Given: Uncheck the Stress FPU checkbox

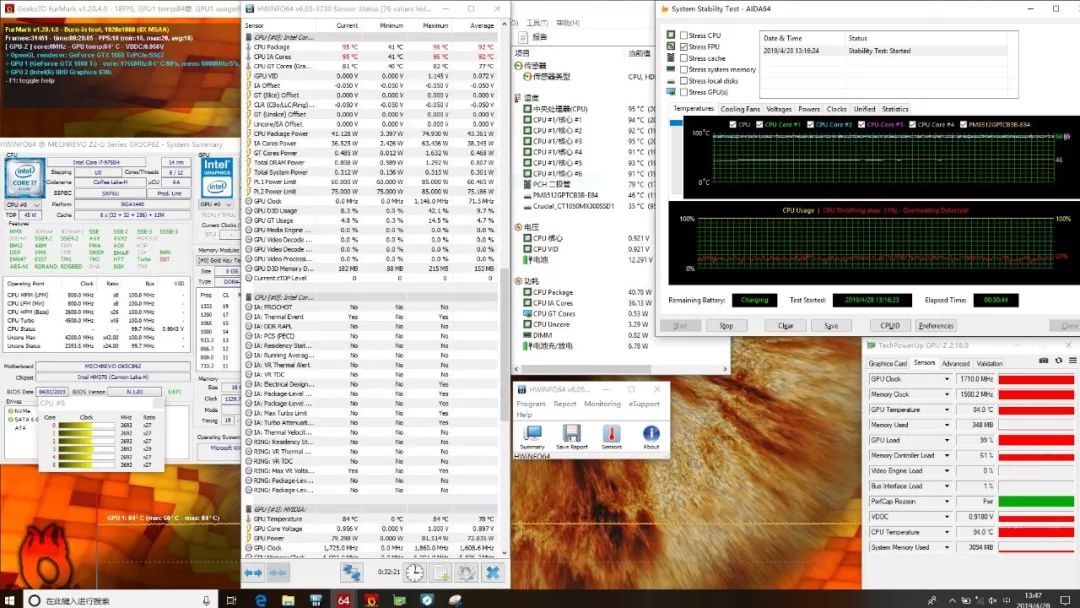Looking at the screenshot, I should click(684, 47).
